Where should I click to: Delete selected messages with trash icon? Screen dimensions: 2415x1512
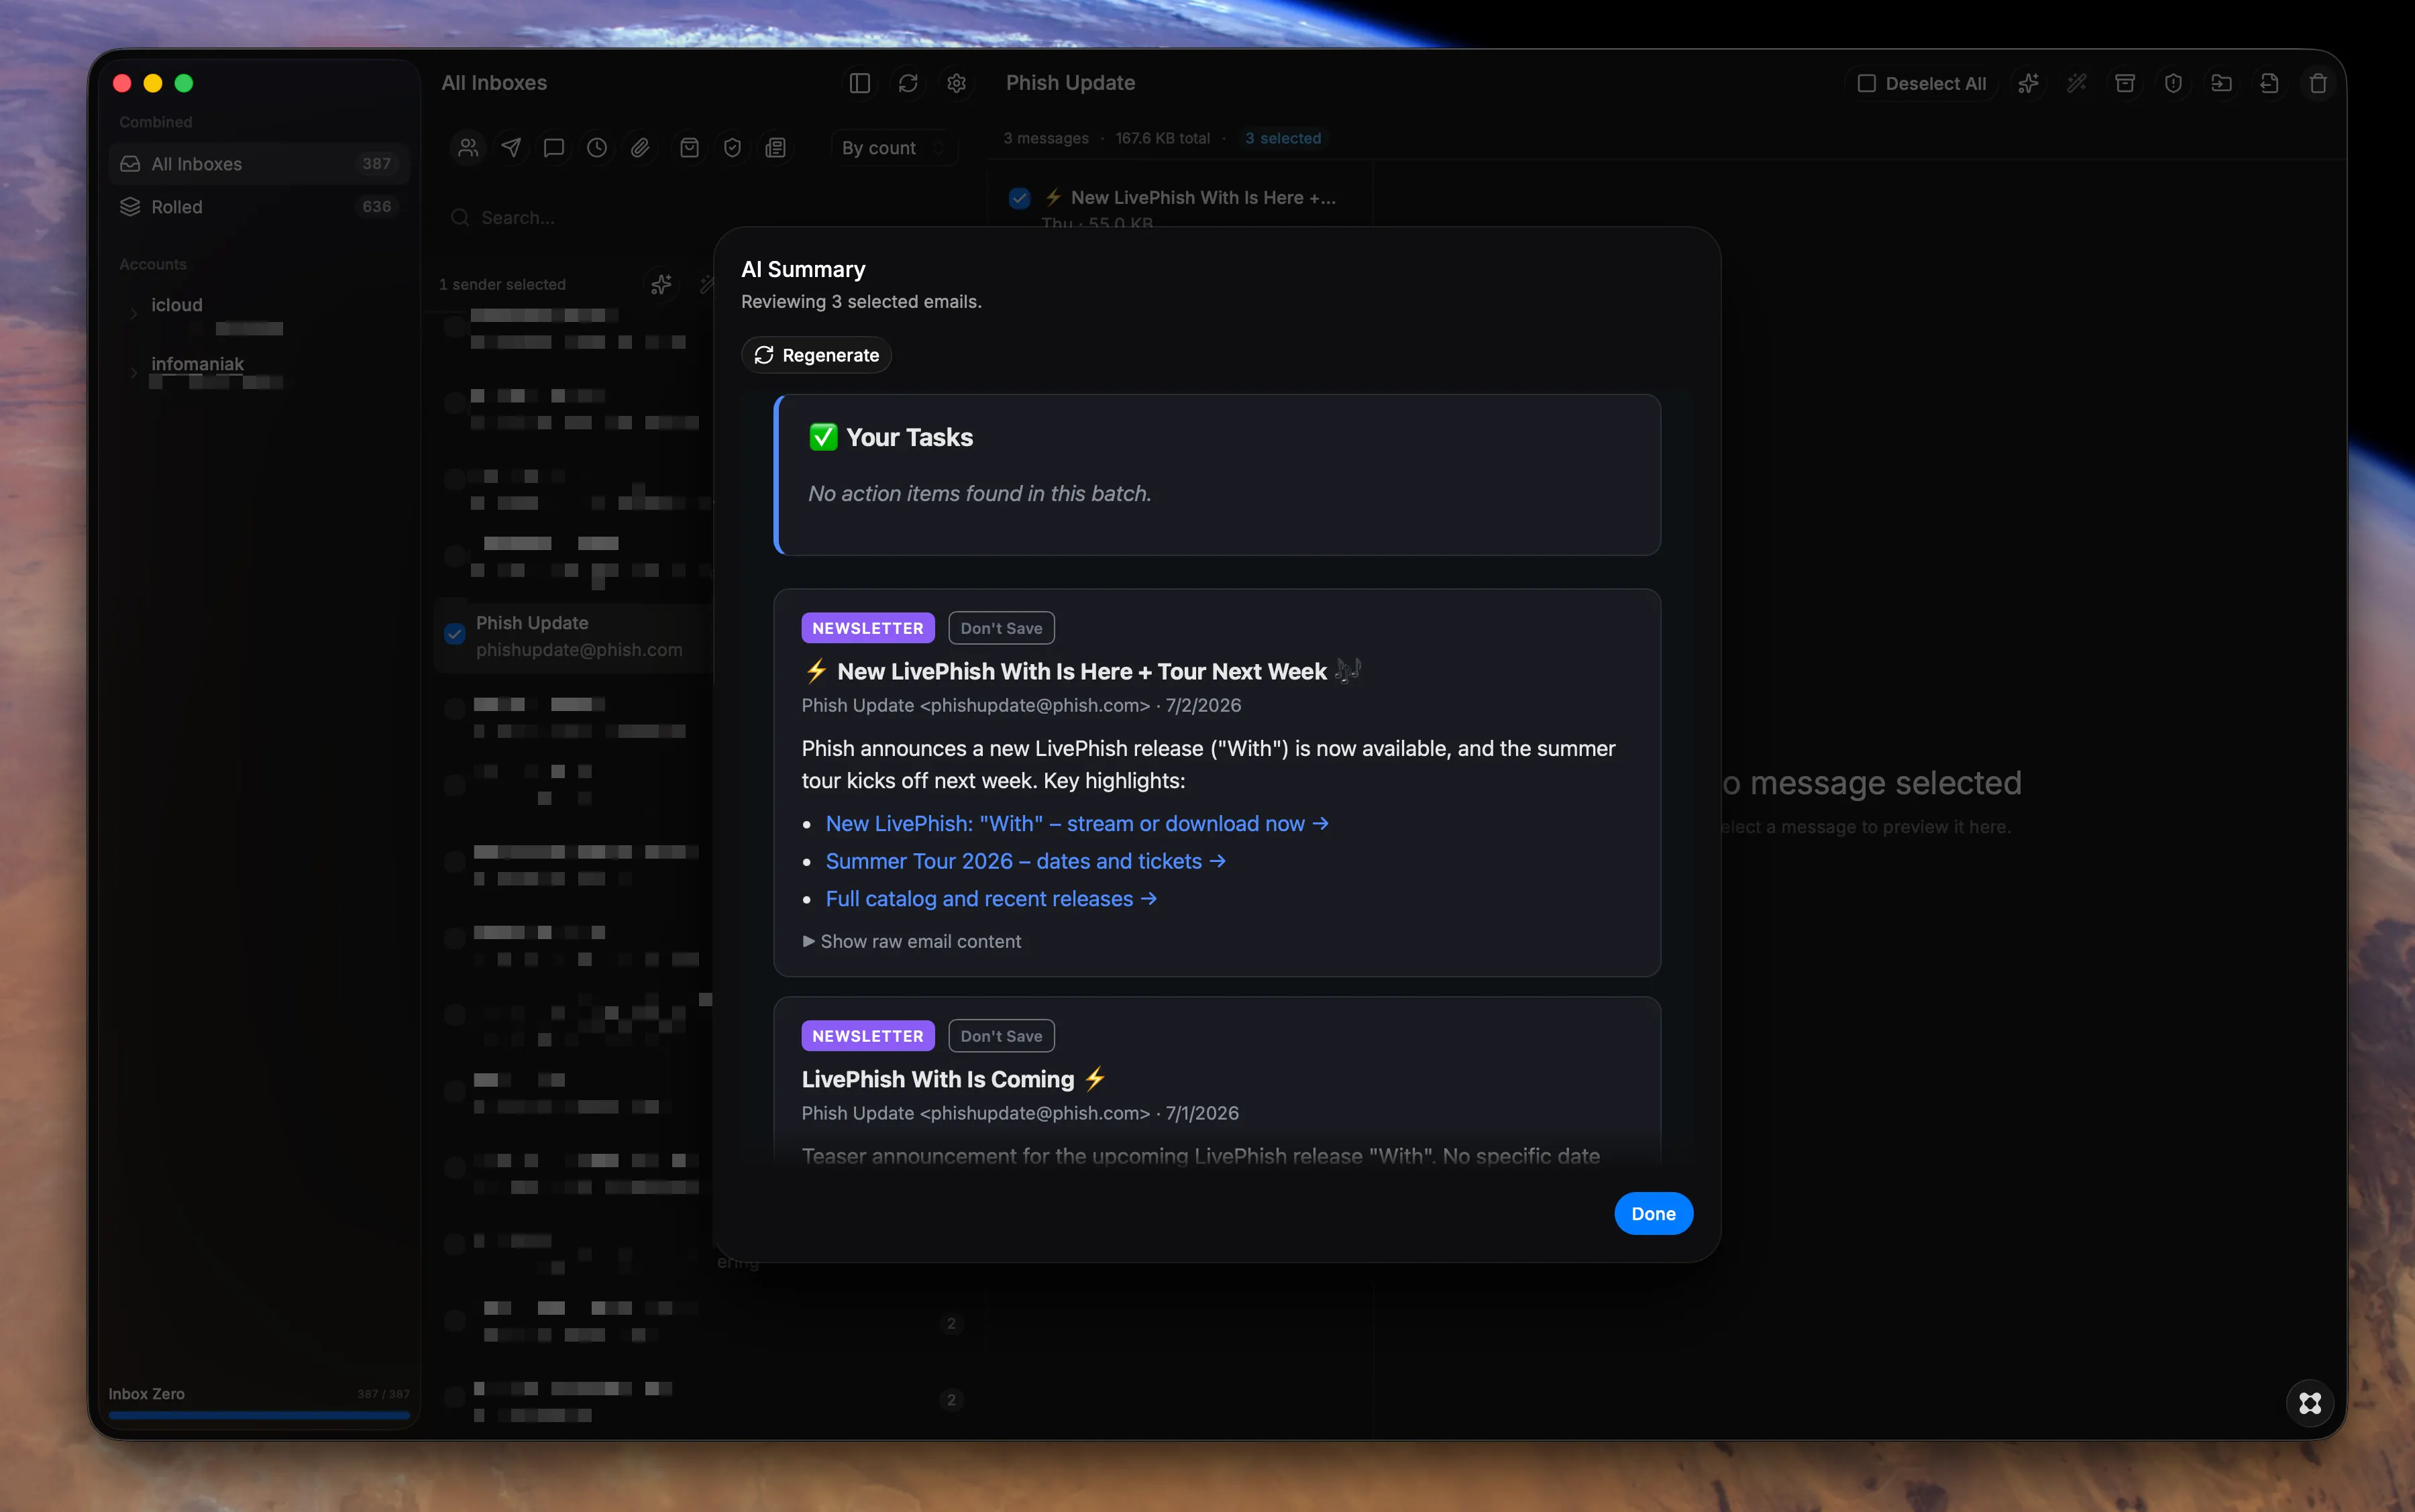point(2318,83)
